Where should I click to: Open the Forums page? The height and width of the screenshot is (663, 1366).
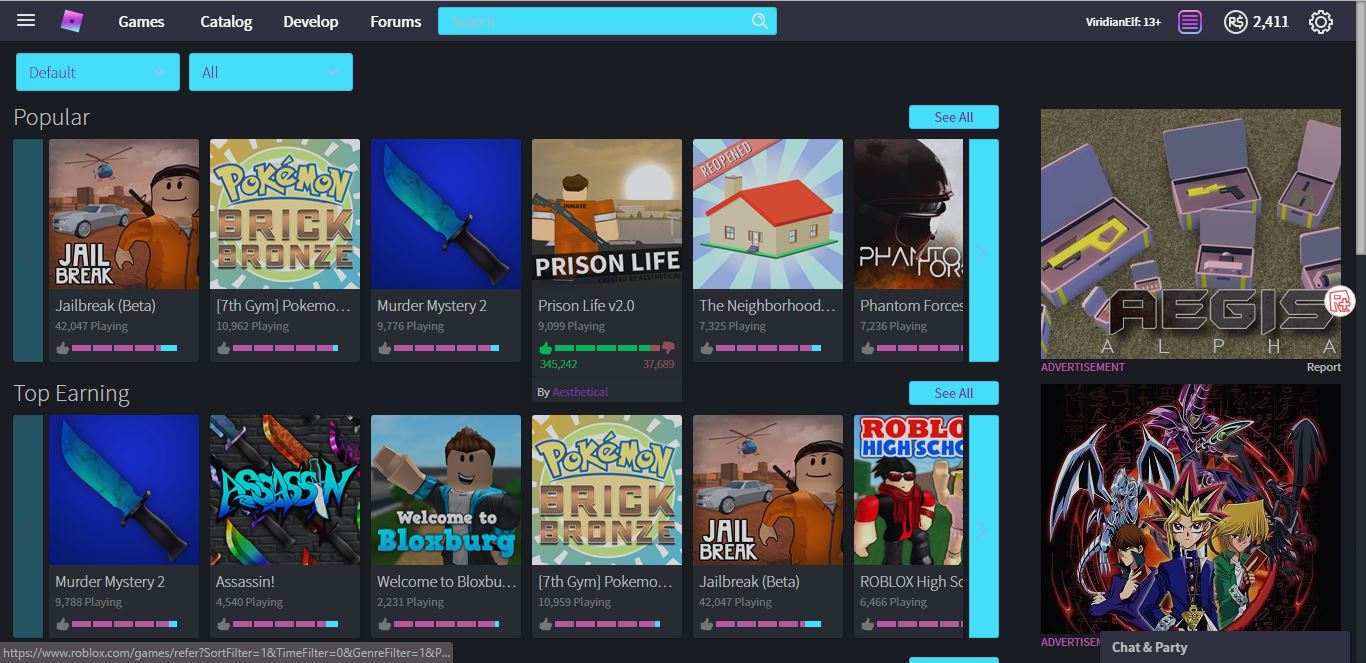pos(396,21)
